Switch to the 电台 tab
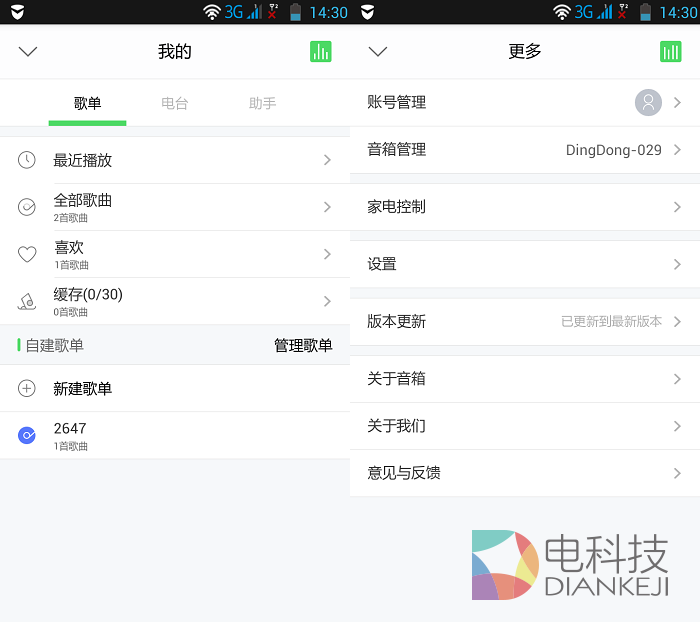Viewport: 700px width, 622px height. [x=175, y=104]
